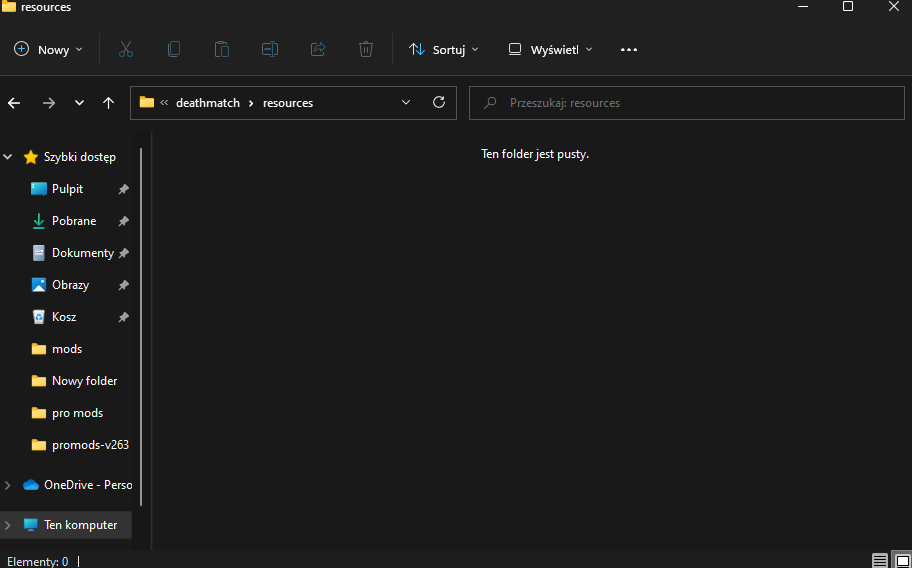Click the Rename icon in toolbar
Screen dimensions: 912x568
(270, 49)
